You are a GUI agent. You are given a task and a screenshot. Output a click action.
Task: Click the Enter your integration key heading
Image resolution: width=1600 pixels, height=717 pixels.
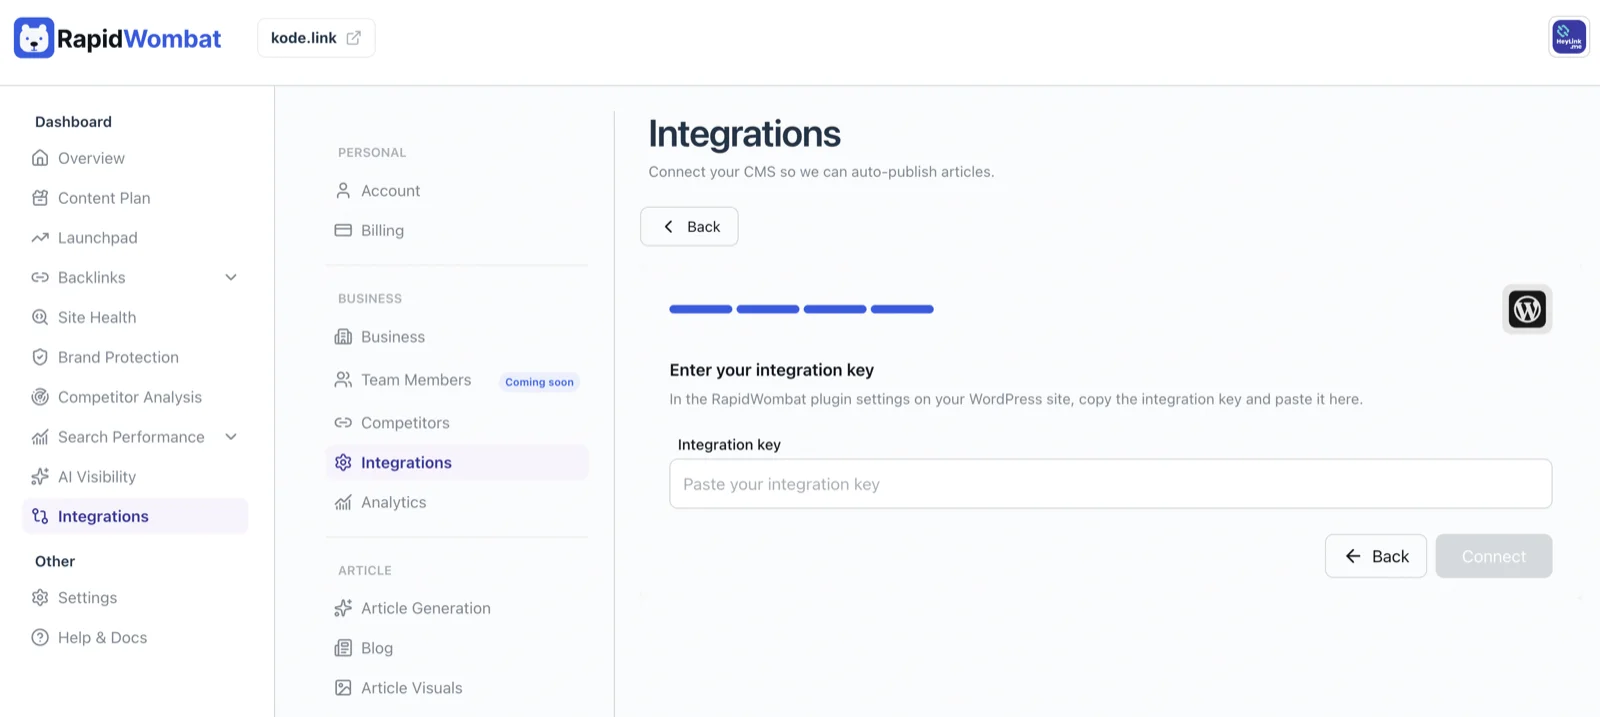(772, 370)
